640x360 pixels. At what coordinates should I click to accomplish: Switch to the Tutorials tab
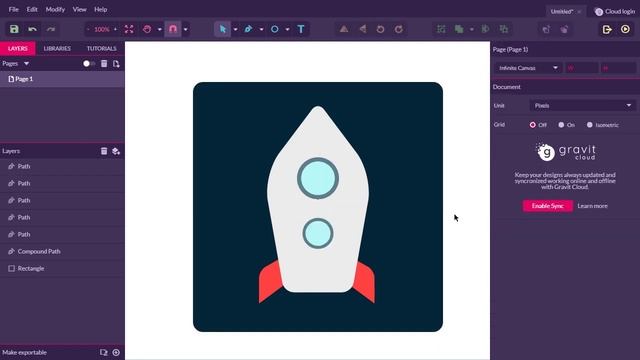[102, 48]
